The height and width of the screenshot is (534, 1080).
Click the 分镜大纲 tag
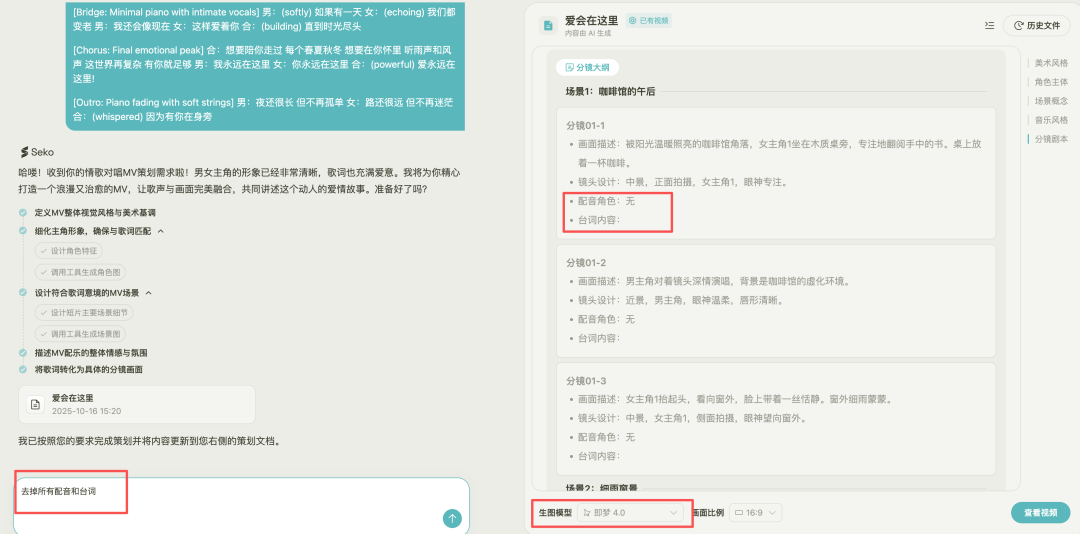pyautogui.click(x=587, y=68)
